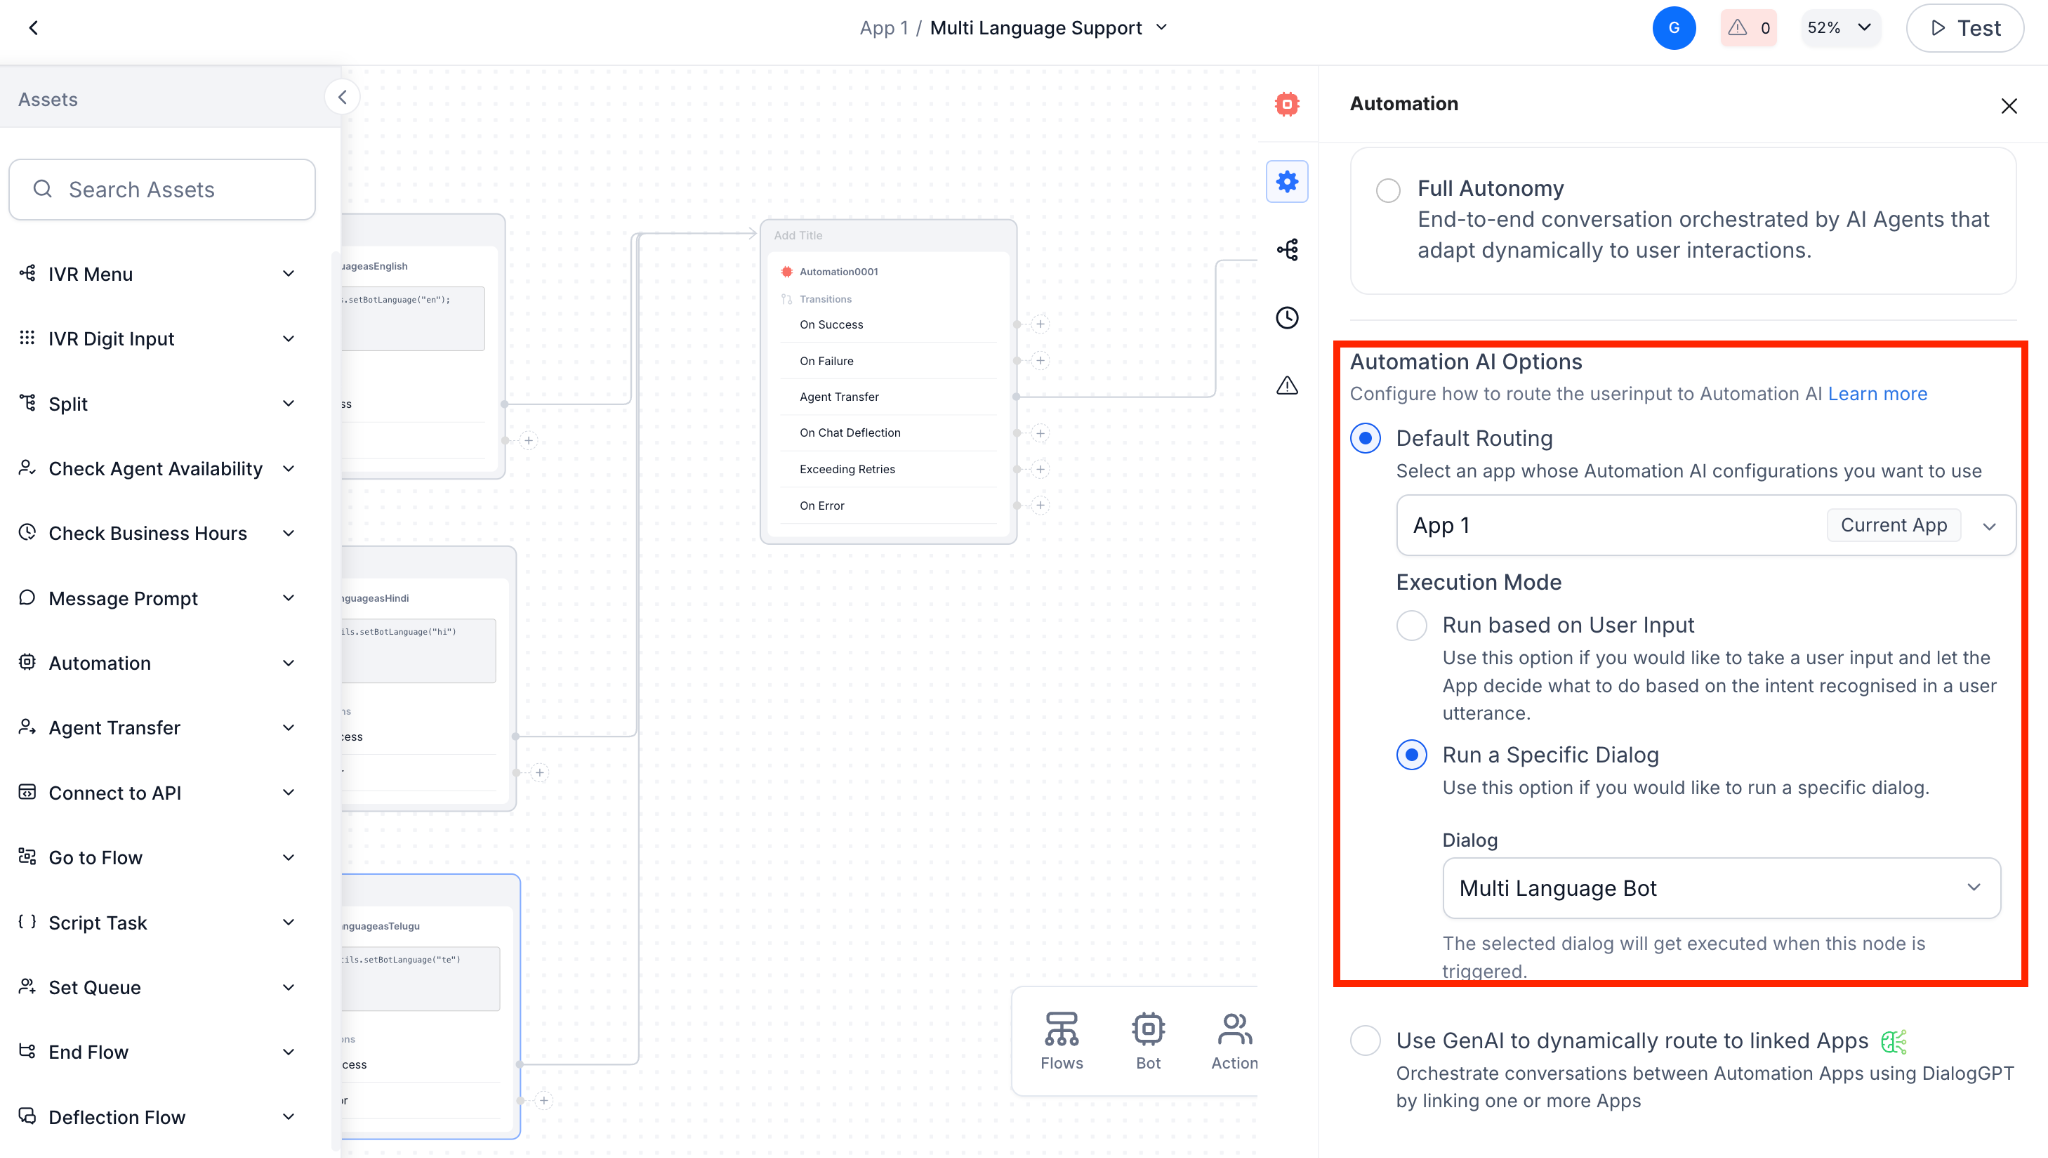Image resolution: width=2048 pixels, height=1158 pixels.
Task: Click the Test button
Action: pos(1964,28)
